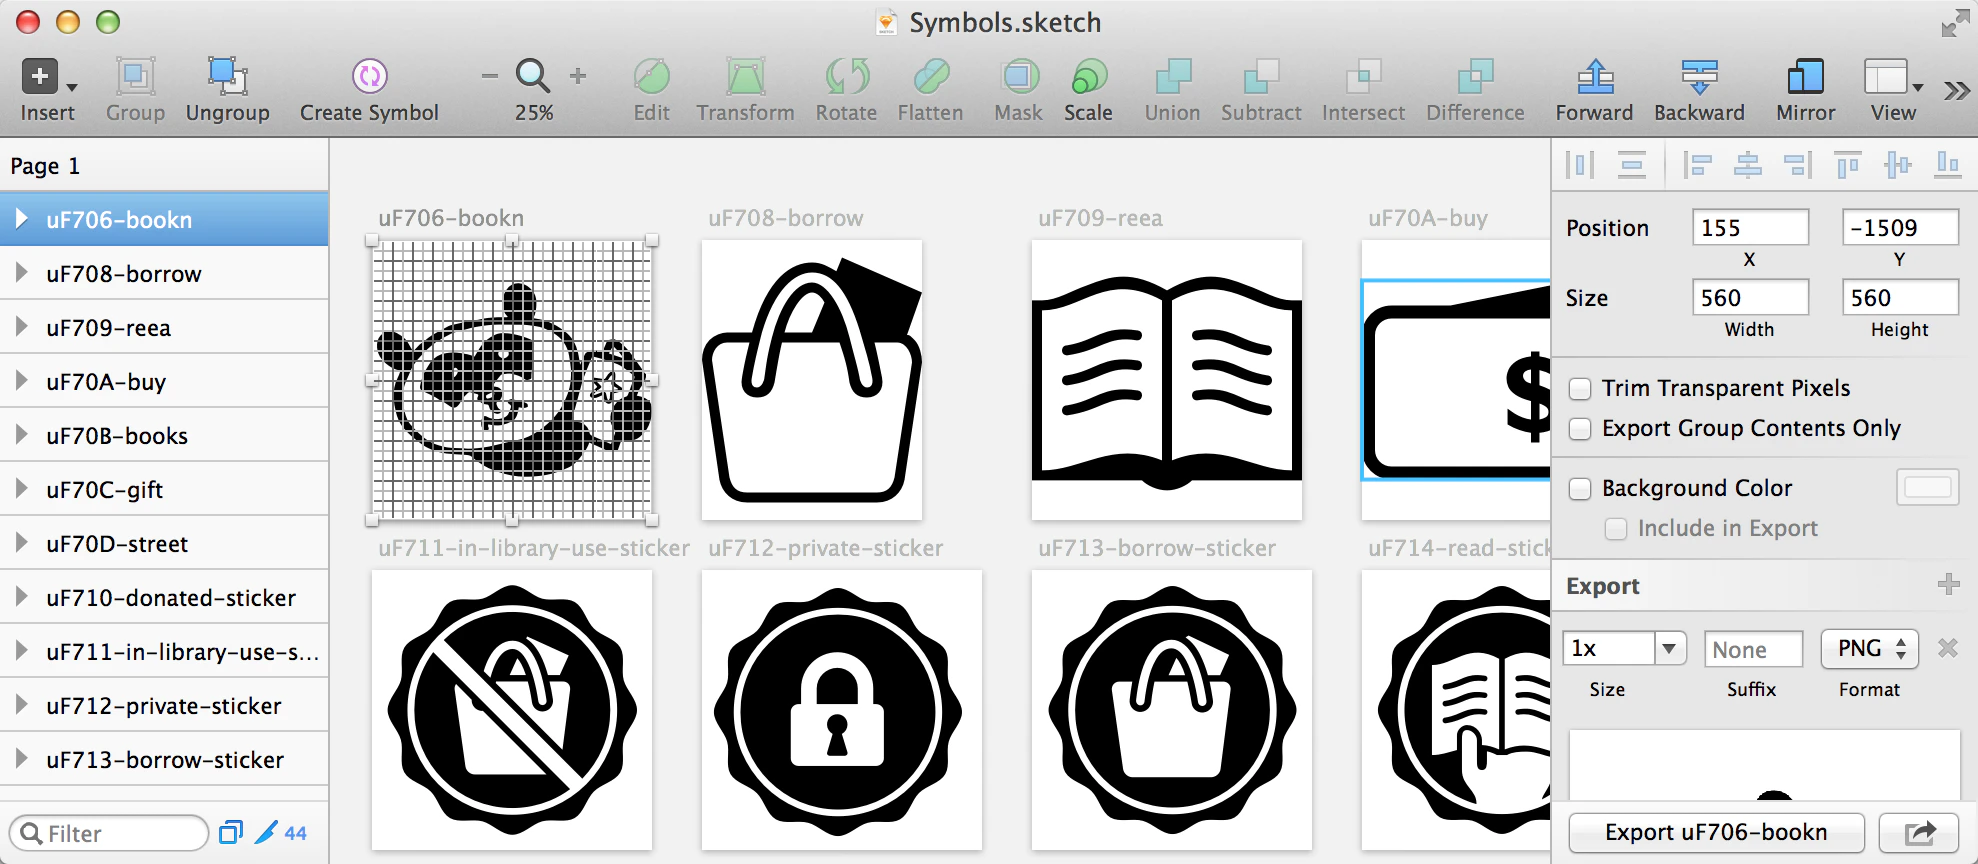The image size is (1978, 864).
Task: Open the PNG format selector
Action: 1869,648
